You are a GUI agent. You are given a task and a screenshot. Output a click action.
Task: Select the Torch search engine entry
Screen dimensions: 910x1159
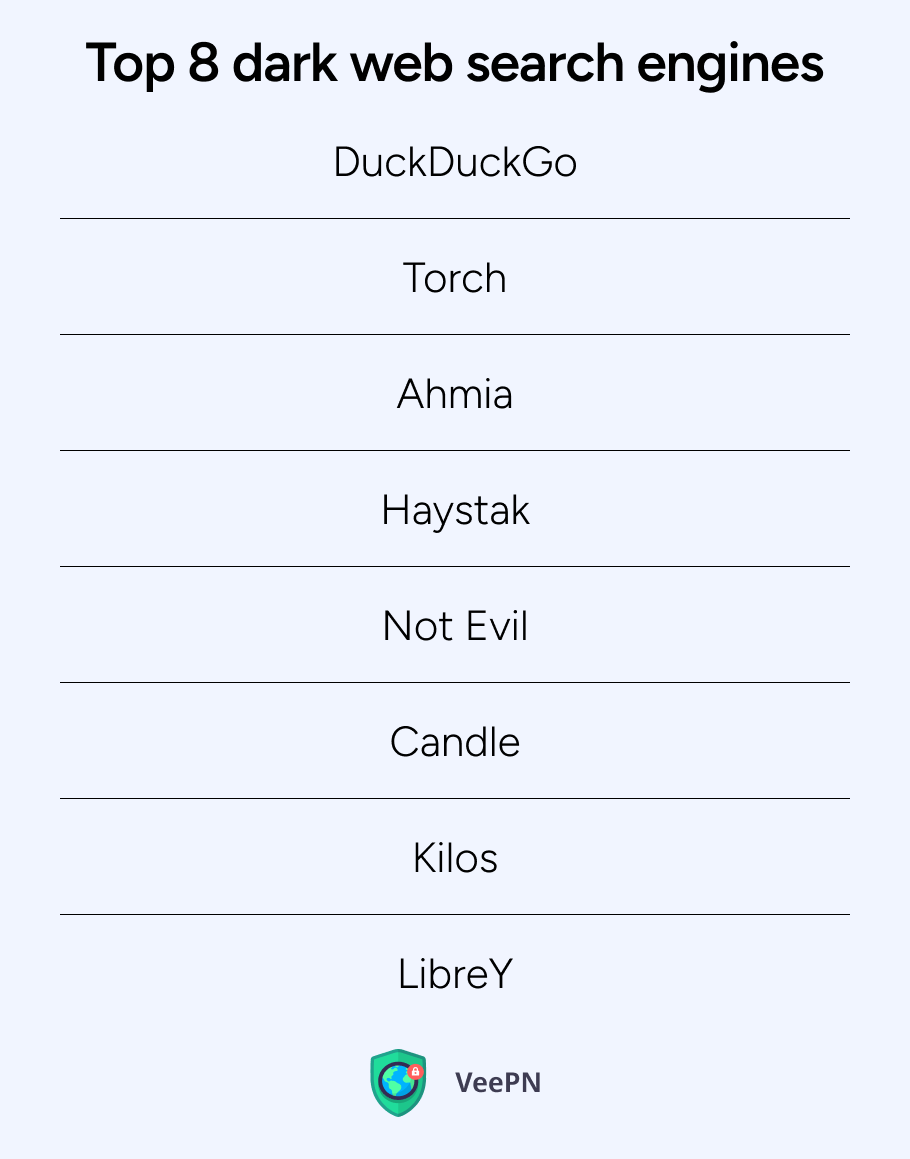click(x=455, y=278)
